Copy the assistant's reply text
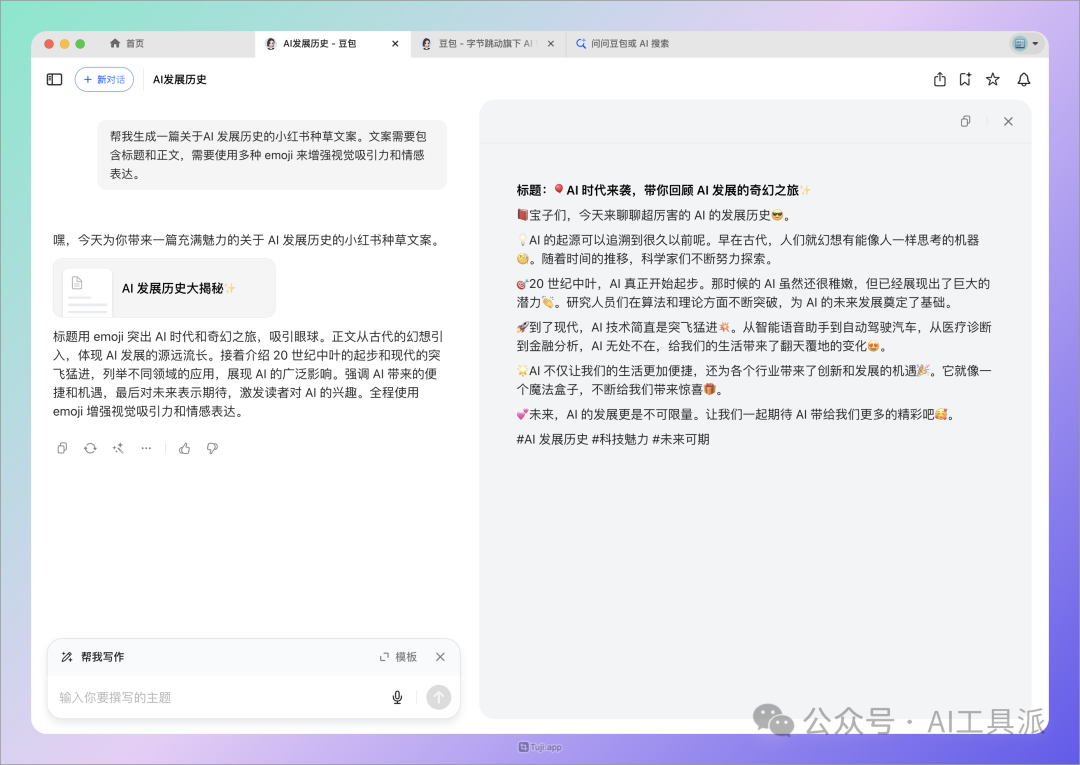 tap(62, 449)
